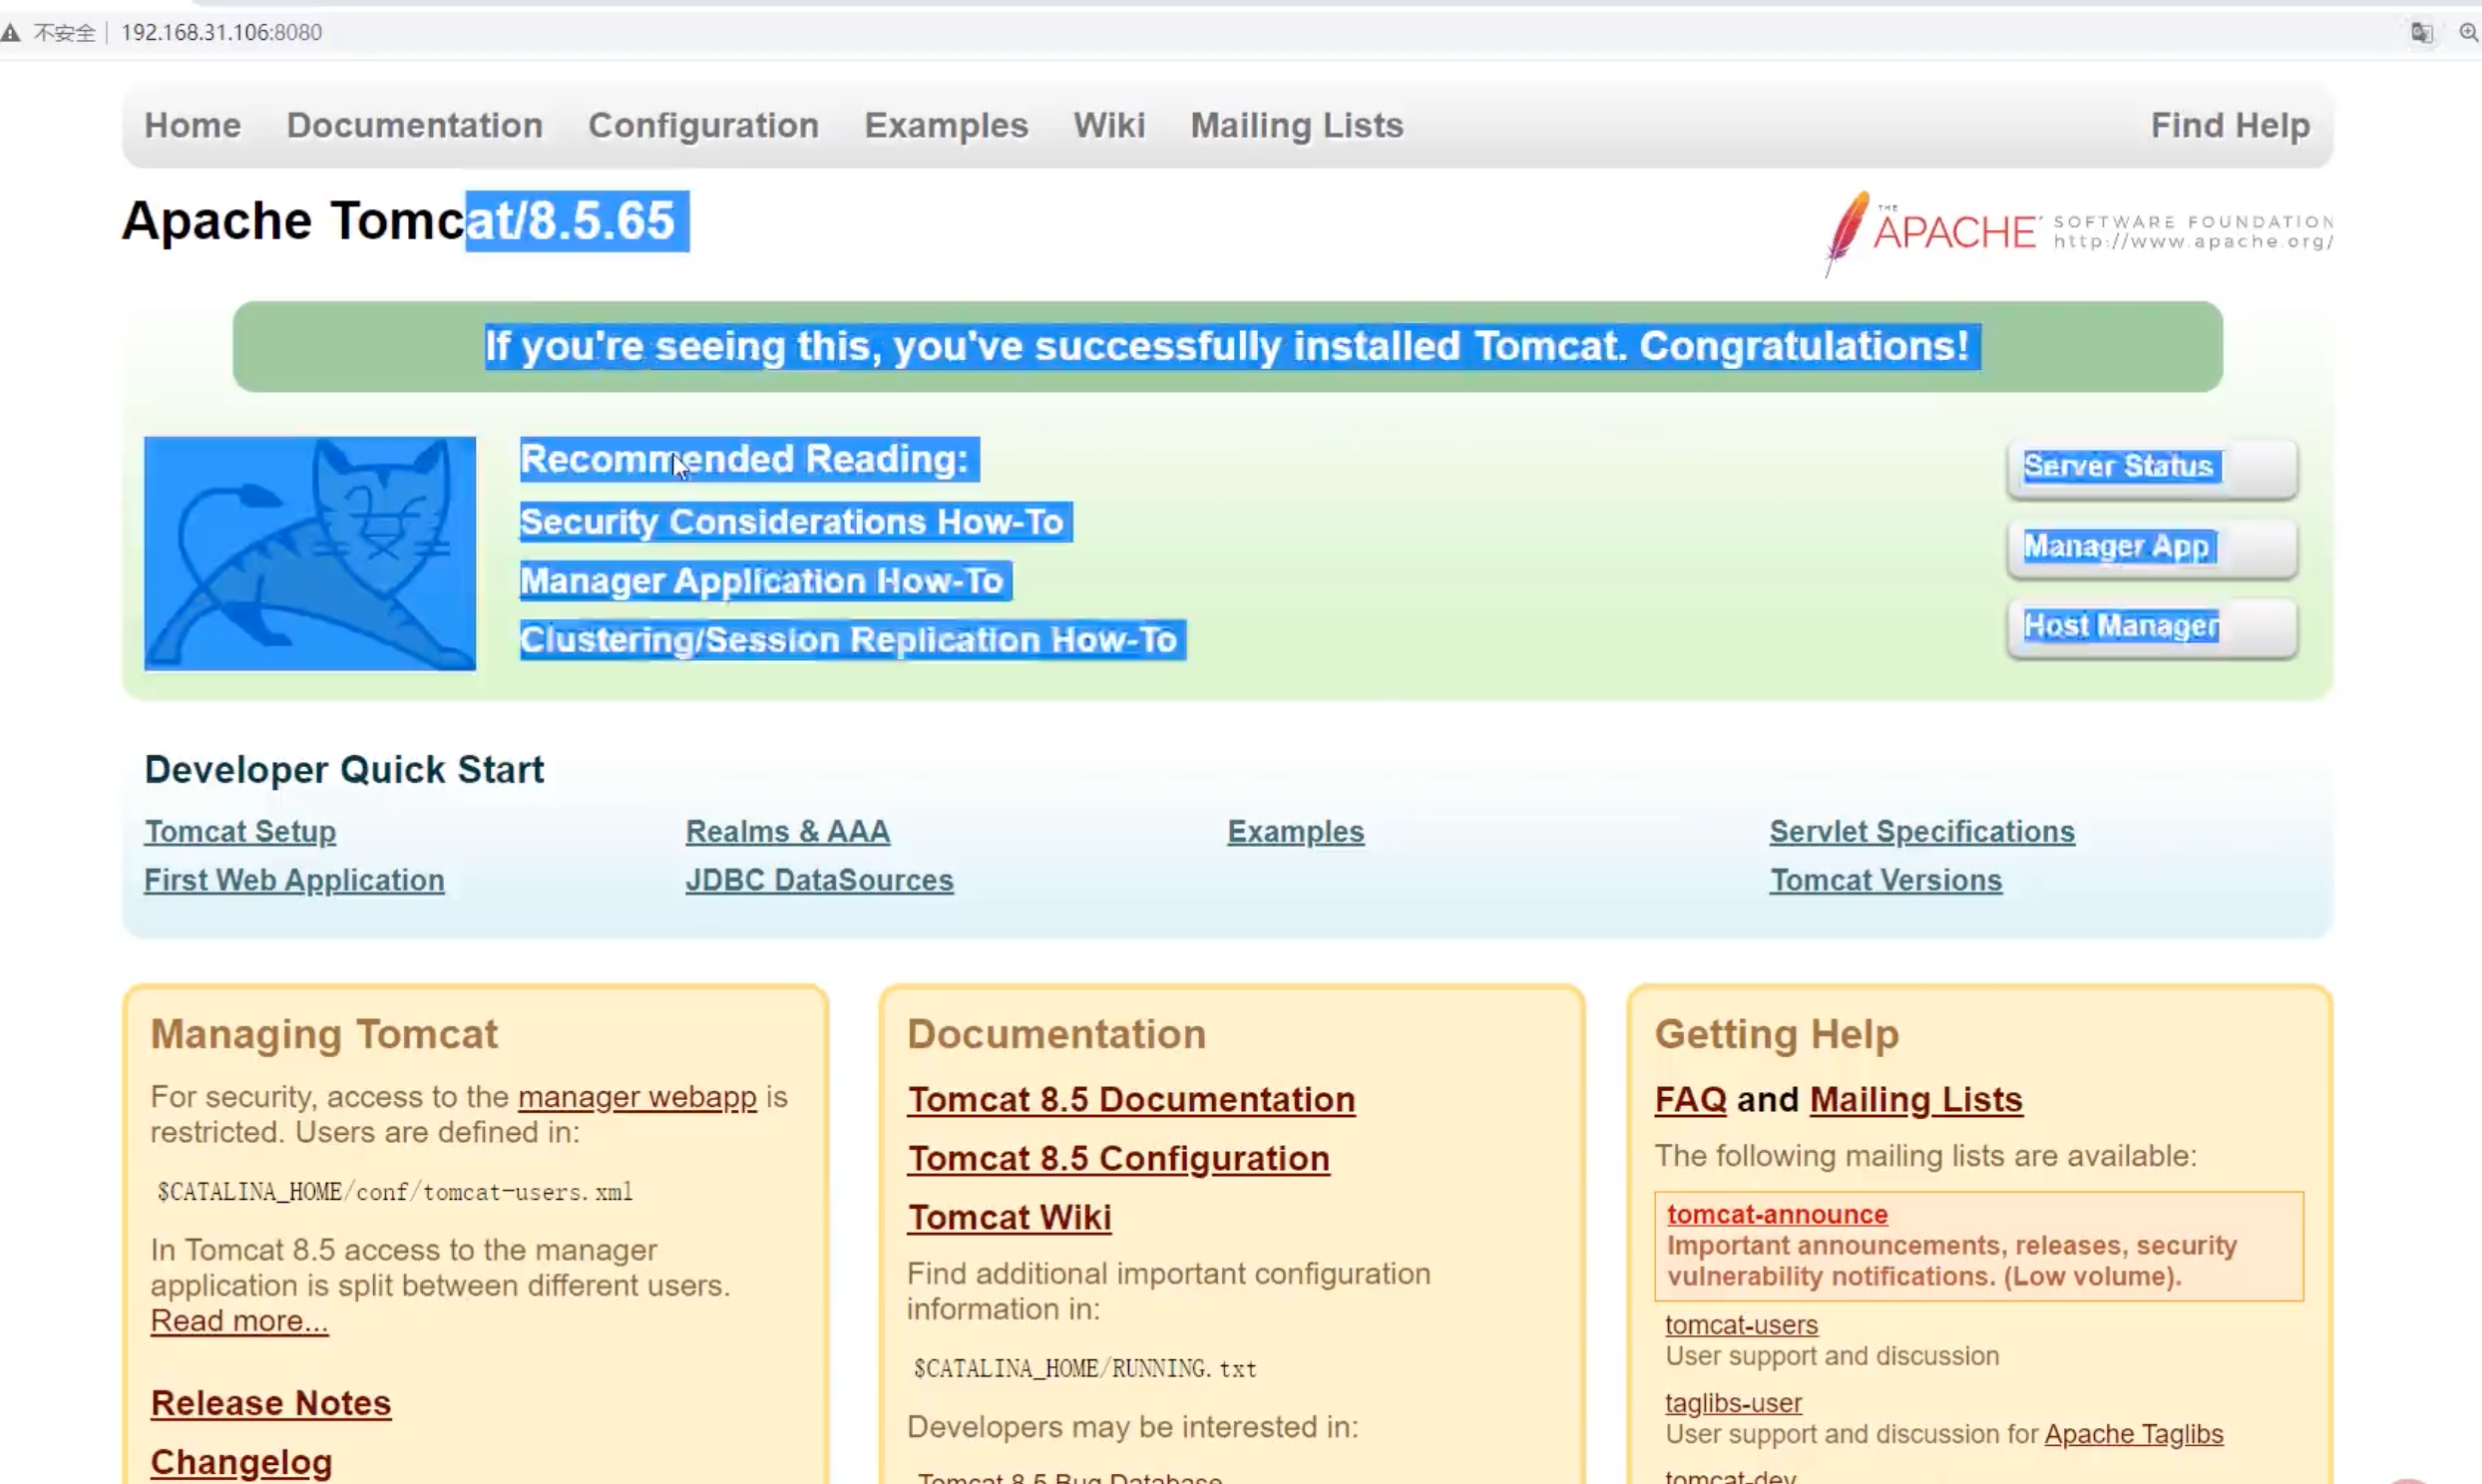Click the translate page icon
2482x1484 pixels.
tap(2420, 32)
